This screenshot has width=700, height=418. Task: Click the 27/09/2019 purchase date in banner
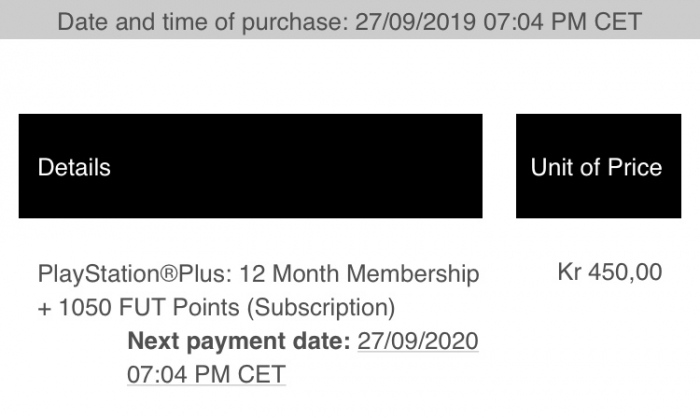(x=415, y=22)
